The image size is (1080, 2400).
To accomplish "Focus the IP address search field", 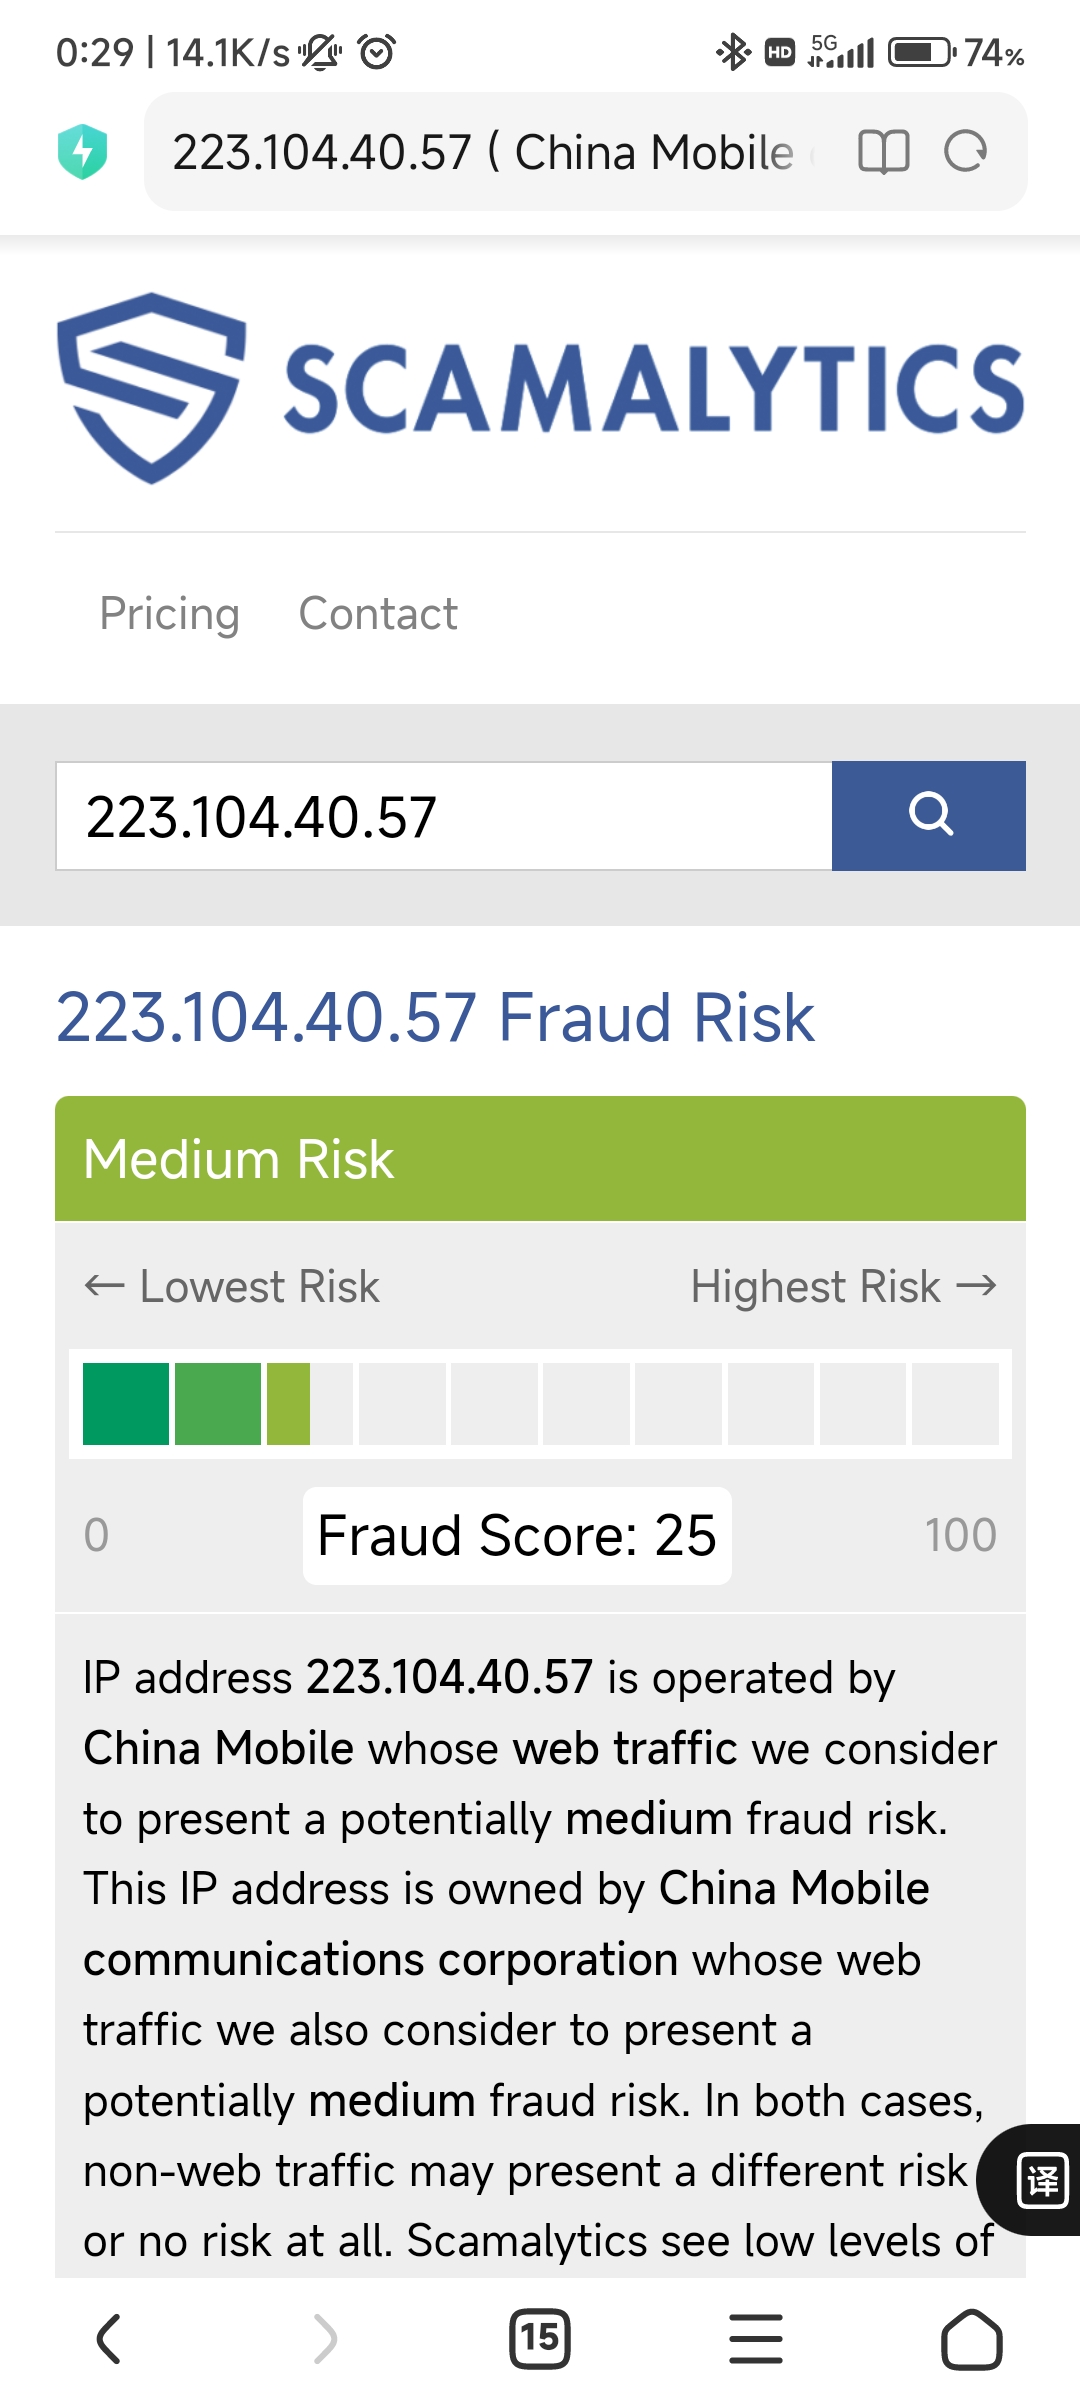I will [444, 816].
